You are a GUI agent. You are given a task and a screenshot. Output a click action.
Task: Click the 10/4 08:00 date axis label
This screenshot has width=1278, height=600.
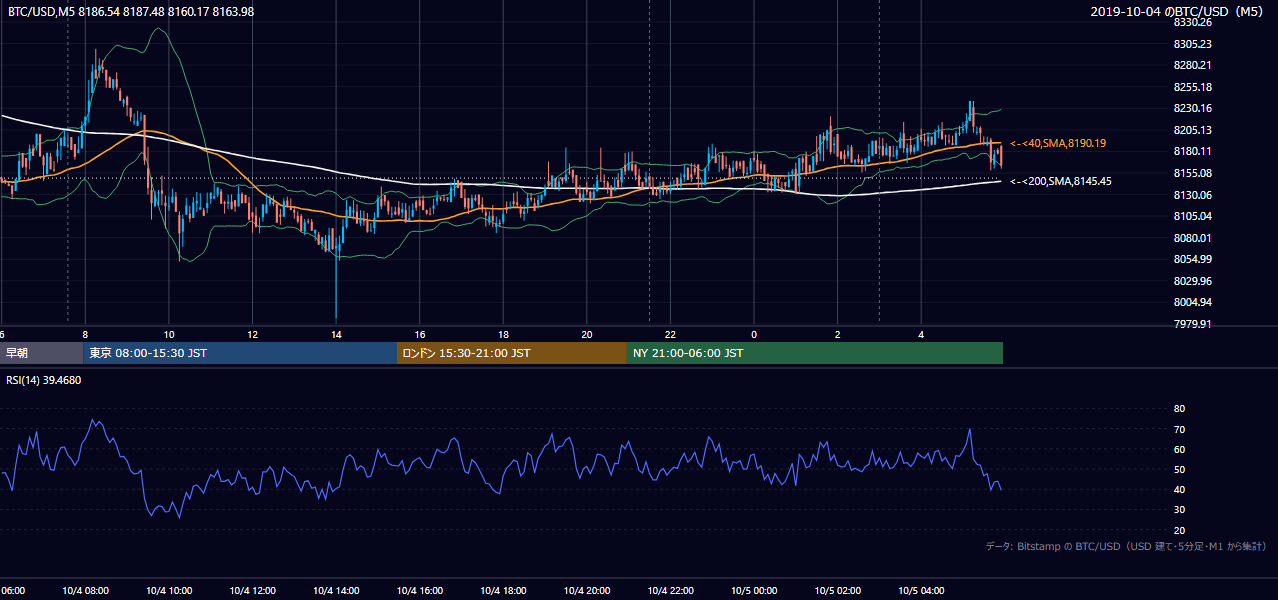[x=85, y=591]
